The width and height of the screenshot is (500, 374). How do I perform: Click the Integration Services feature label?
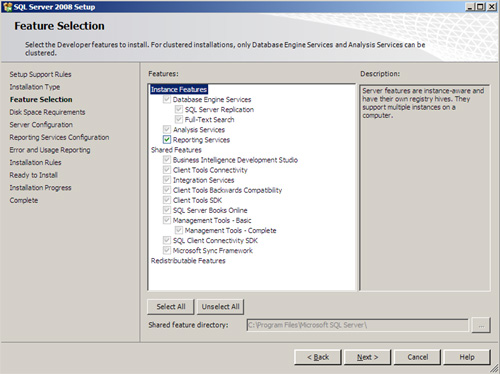203,180
